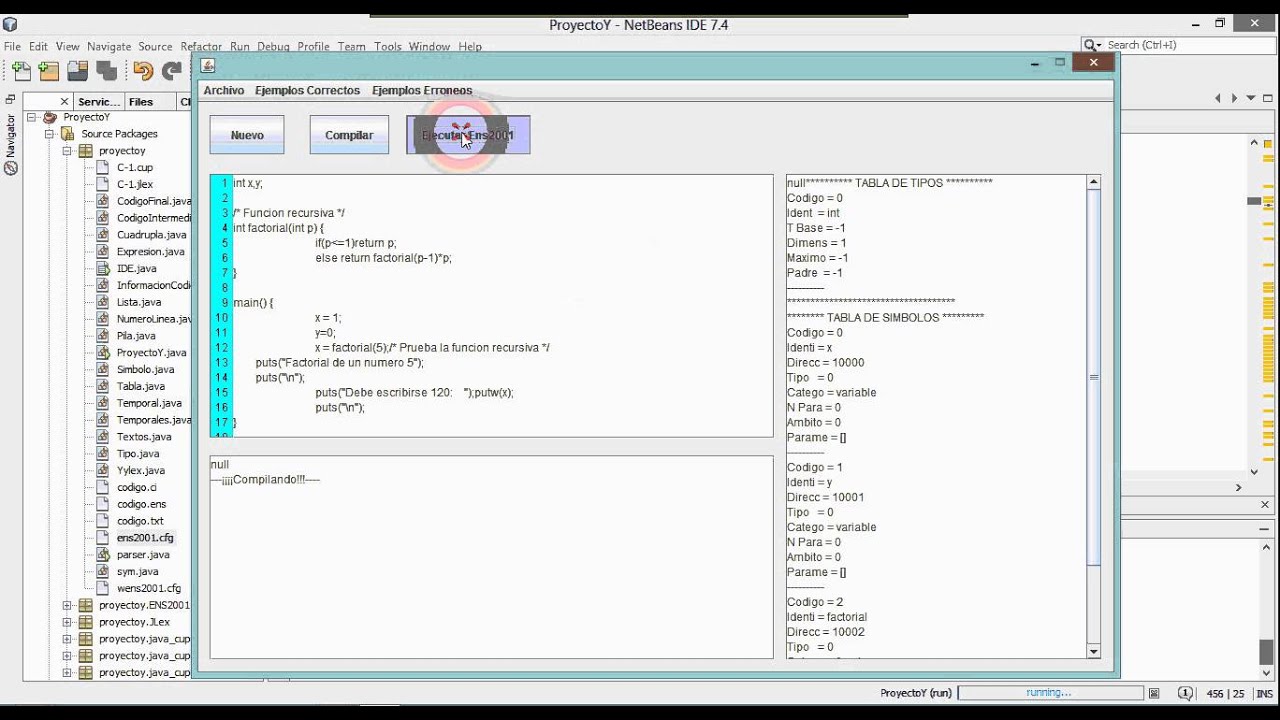Select Yylex.java in project tree

coord(140,470)
